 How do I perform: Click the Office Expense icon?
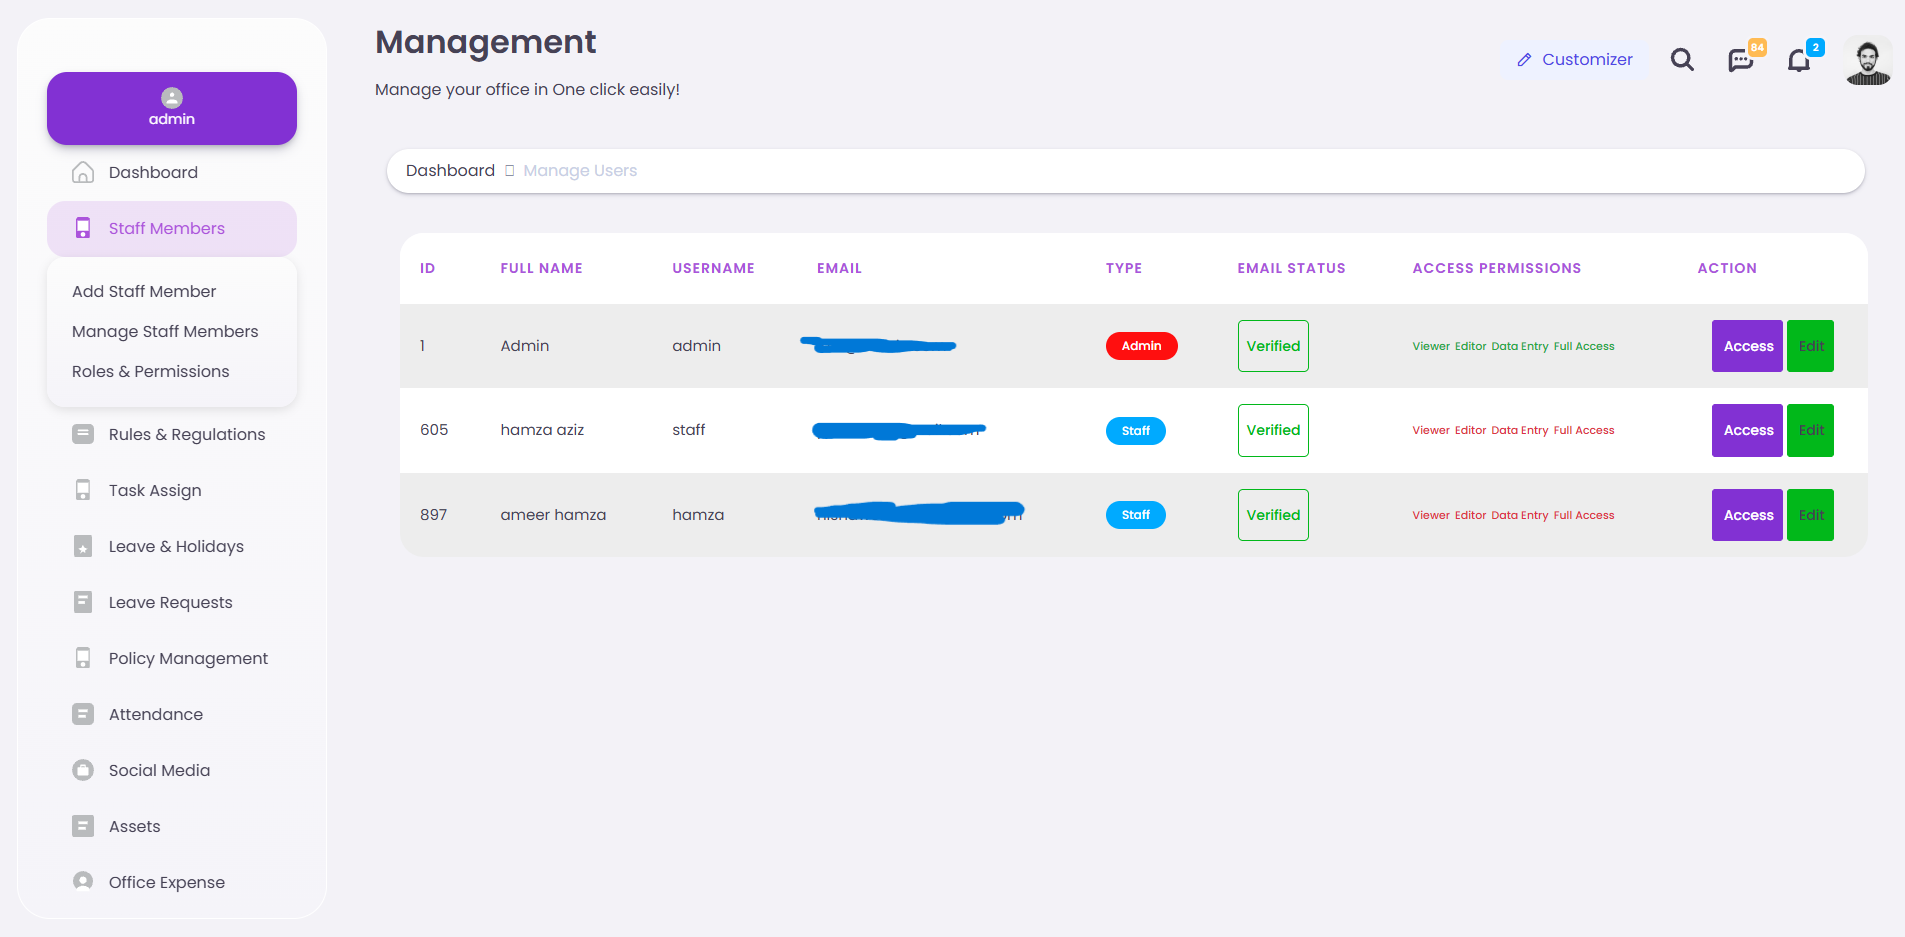coord(83,882)
